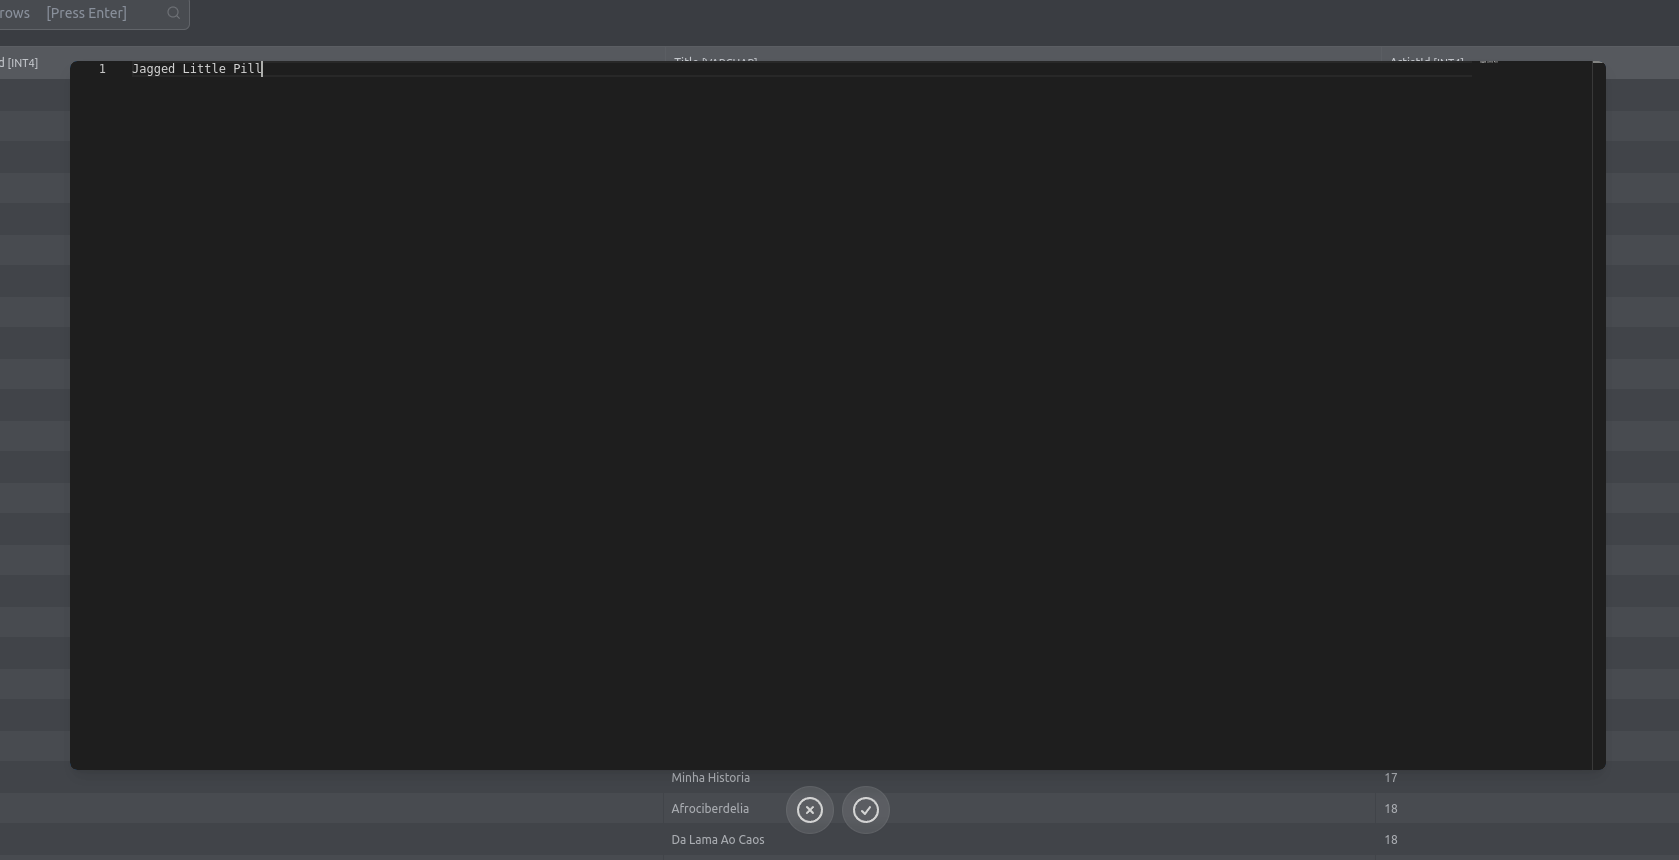Viewport: 1679px width, 860px height.
Task: Select the 'Afrociberdelia' title cell
Action: pos(1018,808)
